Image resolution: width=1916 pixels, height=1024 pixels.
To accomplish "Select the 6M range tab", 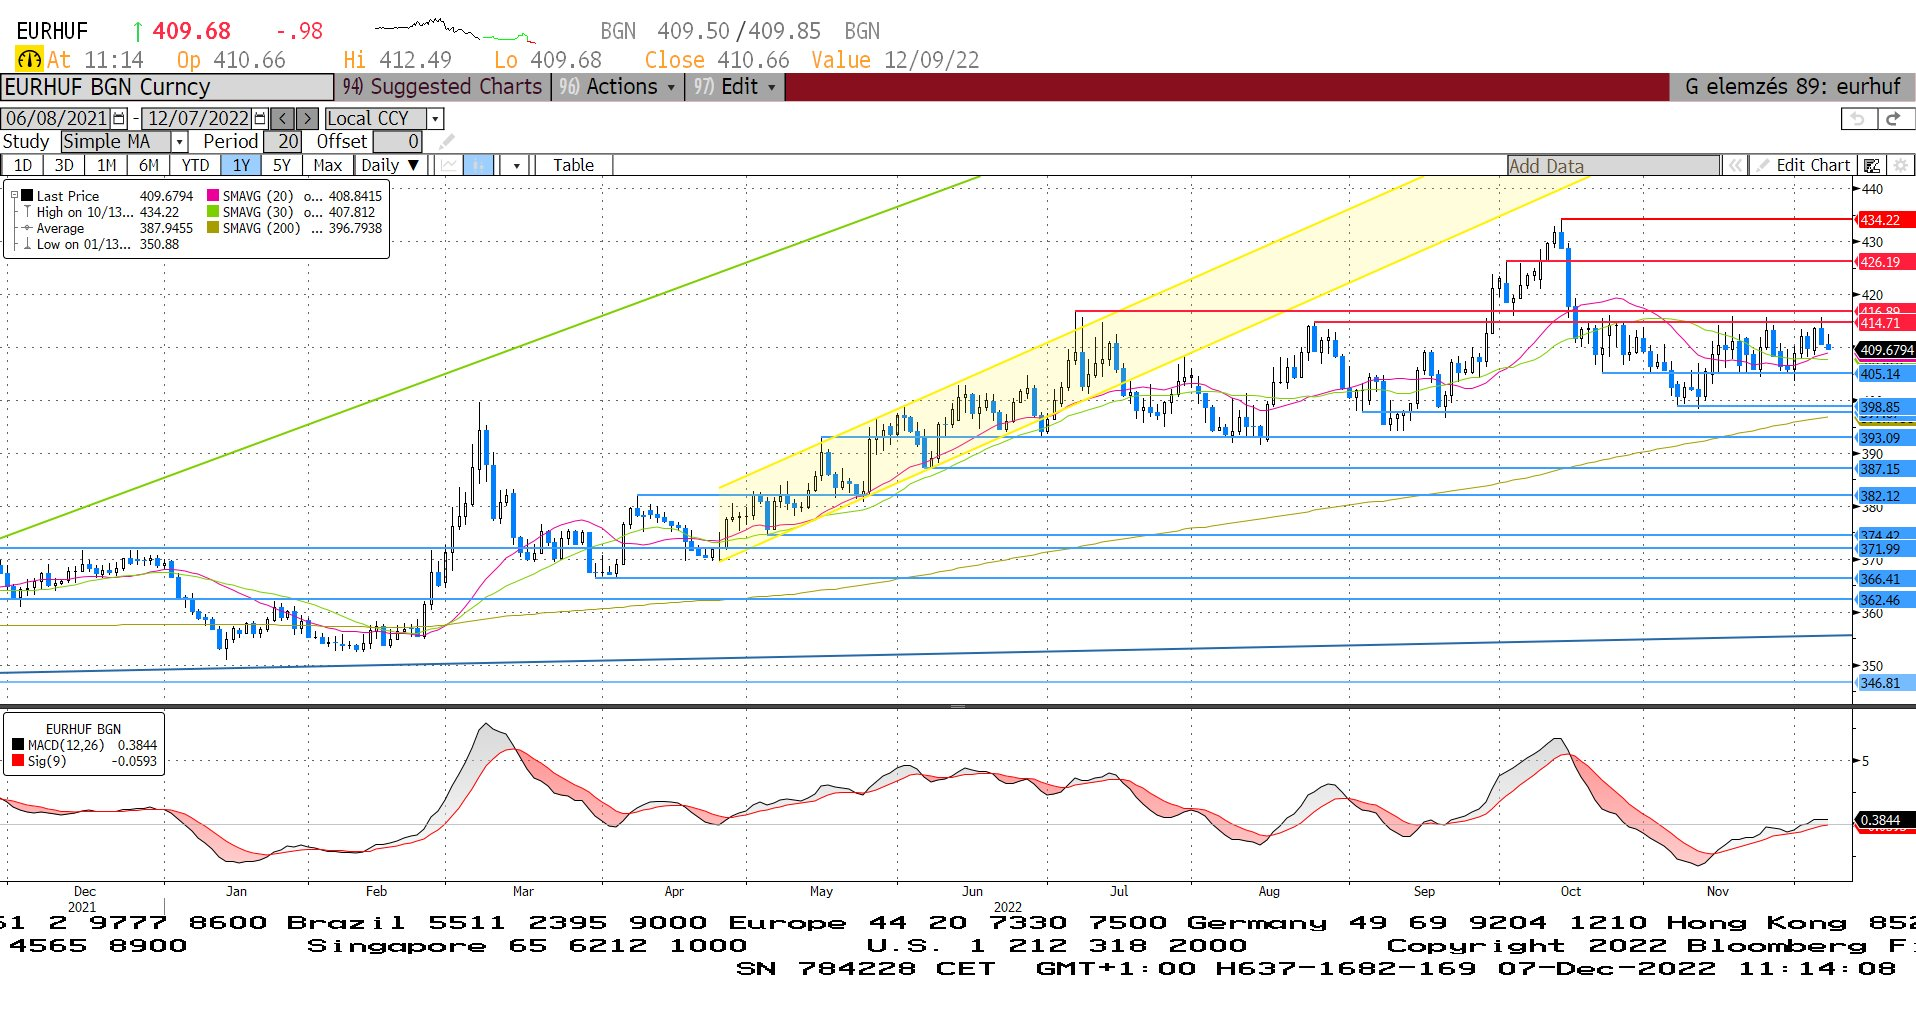I will (x=149, y=165).
